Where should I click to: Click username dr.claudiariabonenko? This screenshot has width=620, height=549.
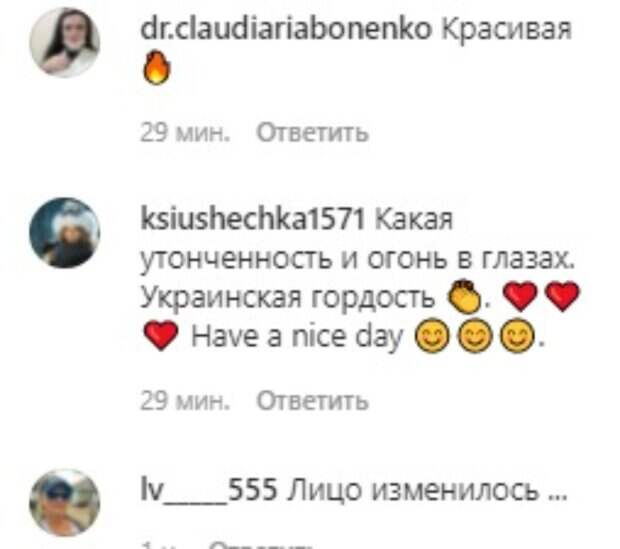coord(286,28)
